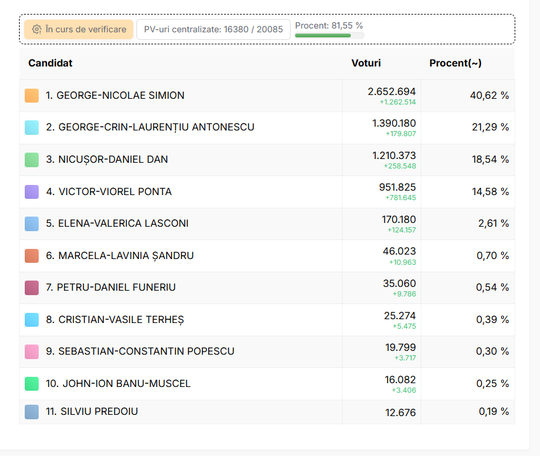Click the magenta swatch beside Petru-Daniel Funeriu

(32, 288)
